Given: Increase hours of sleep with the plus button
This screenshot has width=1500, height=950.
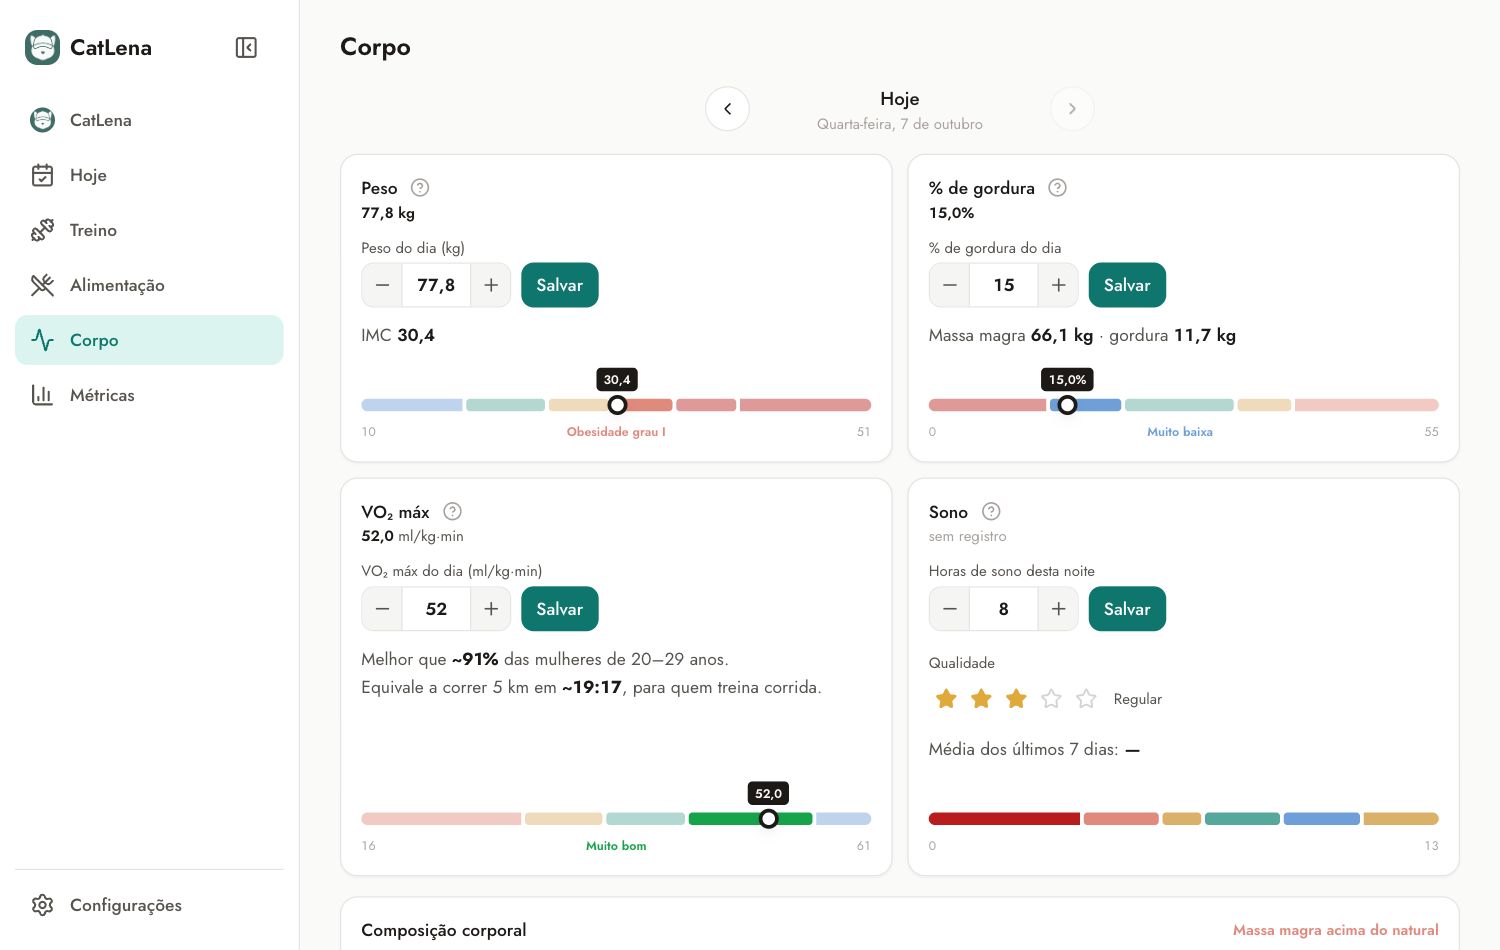Looking at the screenshot, I should click(1058, 609).
